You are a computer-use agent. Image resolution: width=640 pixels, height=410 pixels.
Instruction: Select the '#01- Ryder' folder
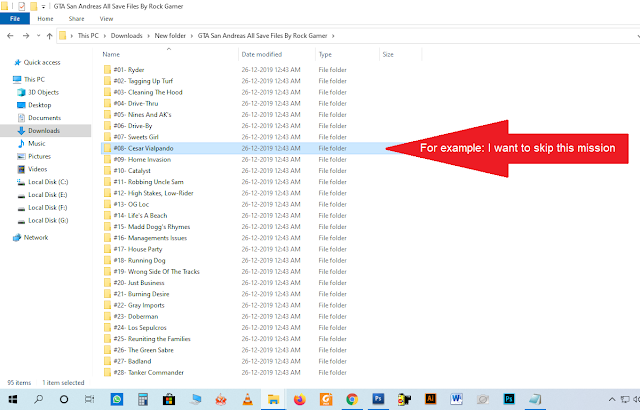[129, 70]
